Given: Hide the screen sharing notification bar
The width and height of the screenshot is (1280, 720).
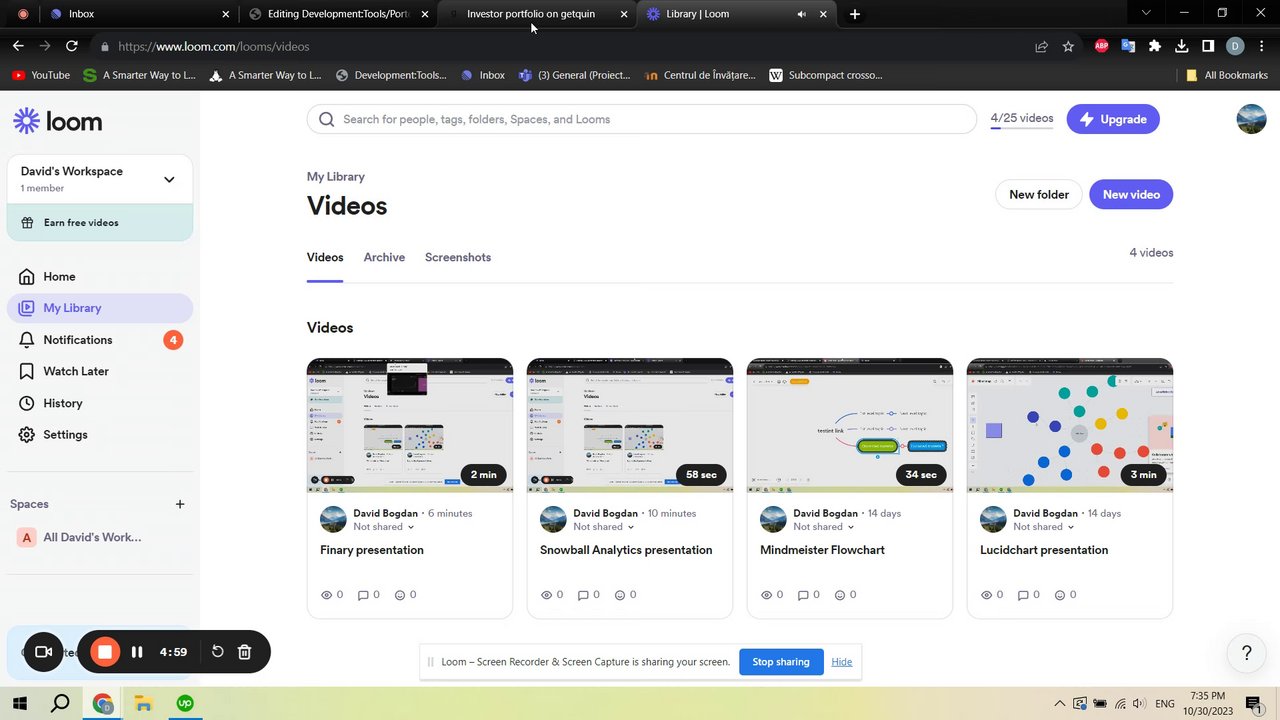Looking at the screenshot, I should pyautogui.click(x=841, y=662).
